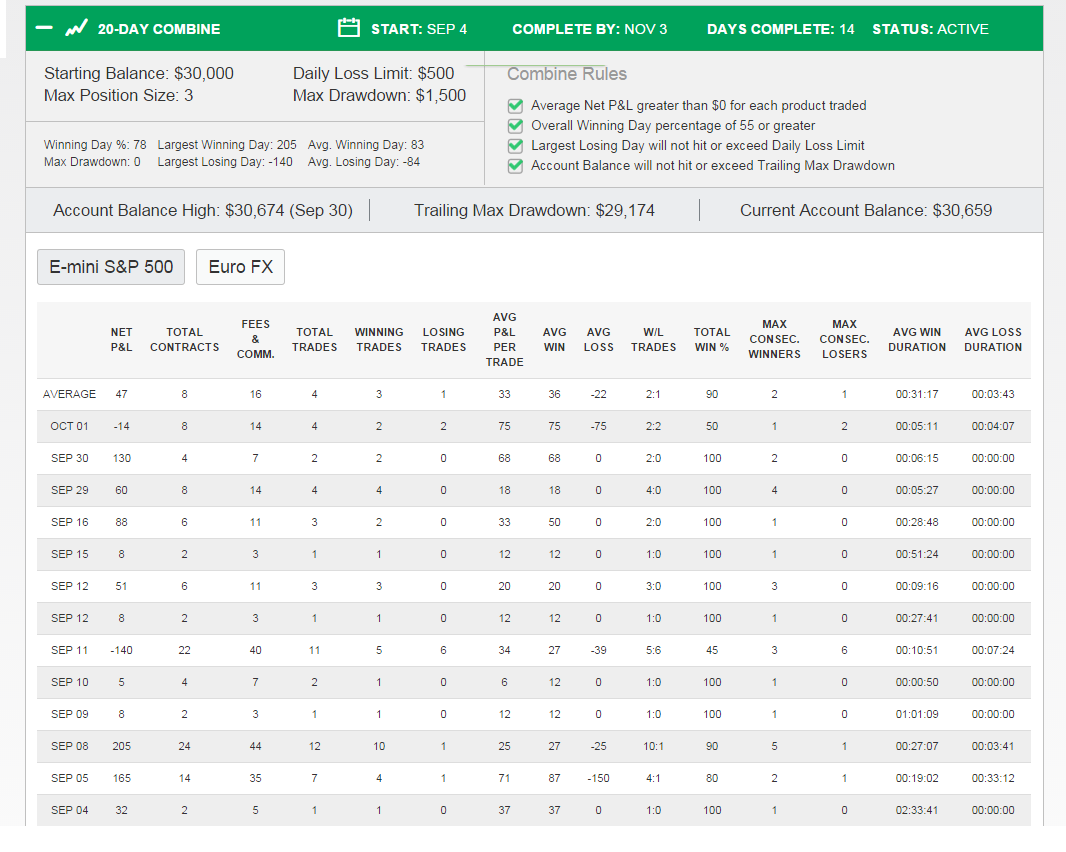Select the SEP 29 row
The height and width of the screenshot is (852, 1066).
pyautogui.click(x=534, y=490)
